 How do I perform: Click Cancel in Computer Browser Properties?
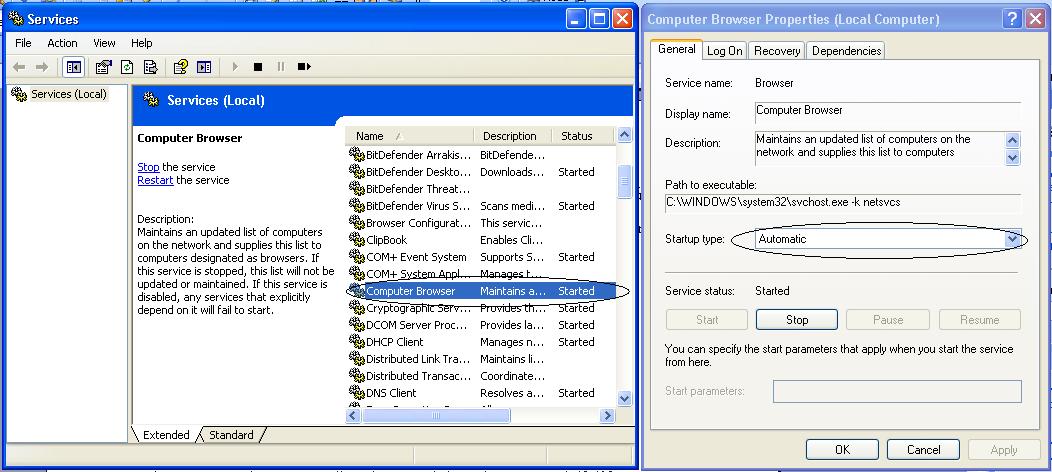pos(923,450)
